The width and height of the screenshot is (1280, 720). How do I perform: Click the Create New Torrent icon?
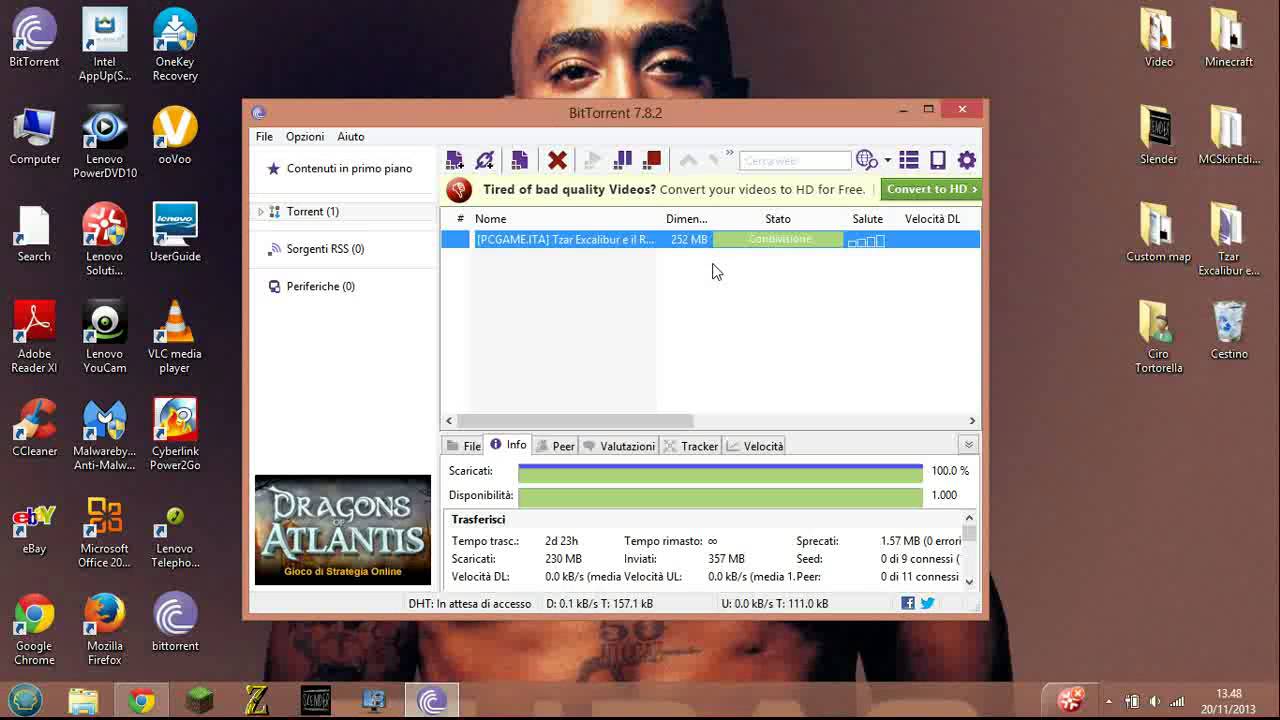(520, 160)
